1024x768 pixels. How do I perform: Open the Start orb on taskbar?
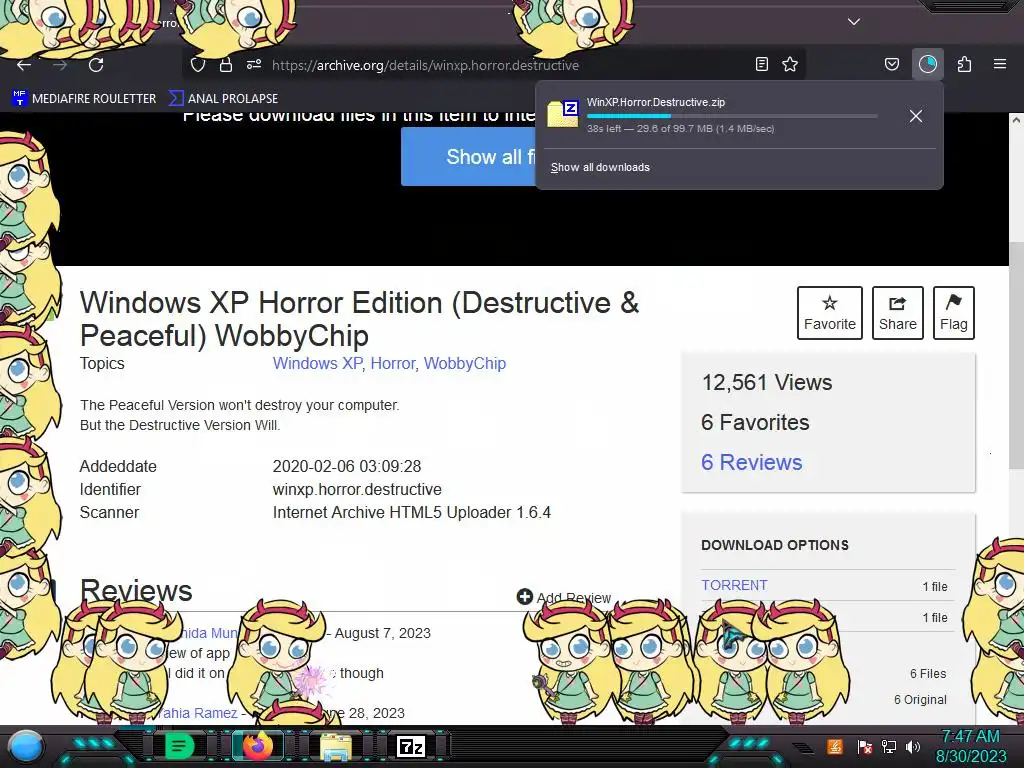26,746
